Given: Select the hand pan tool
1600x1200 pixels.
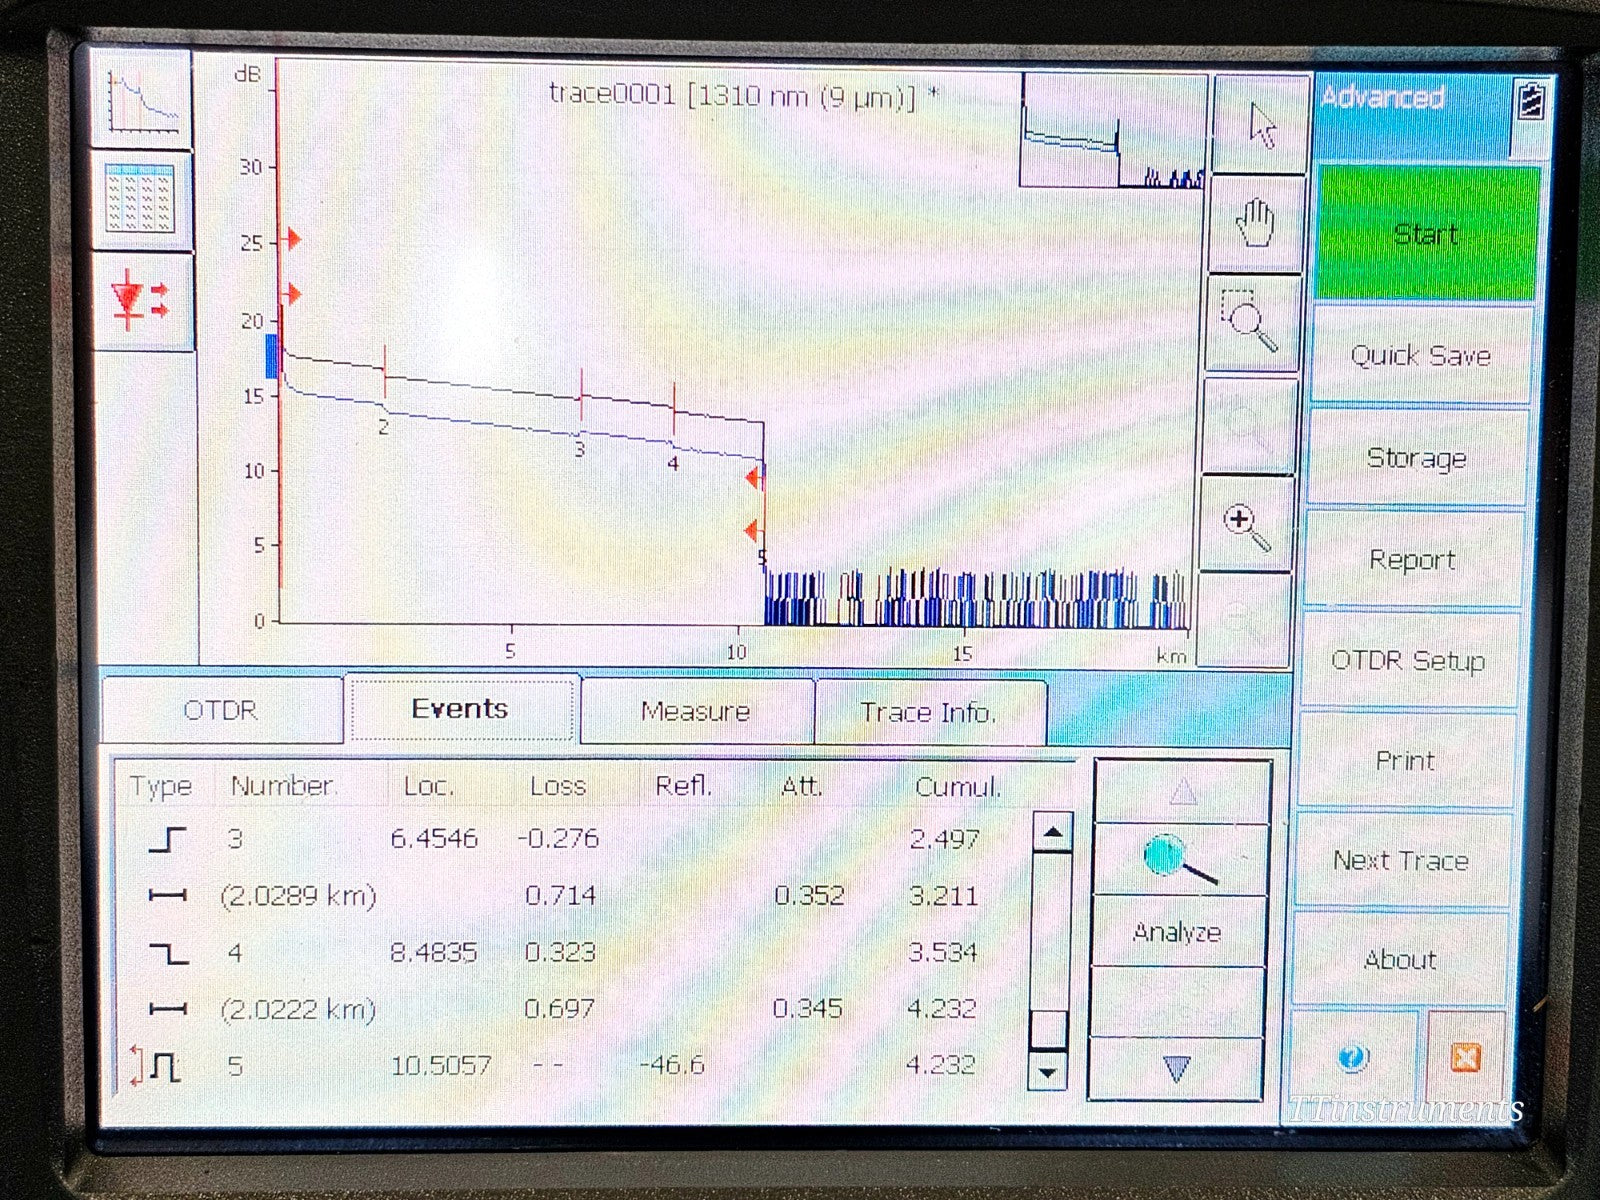Looking at the screenshot, I should 1257,224.
